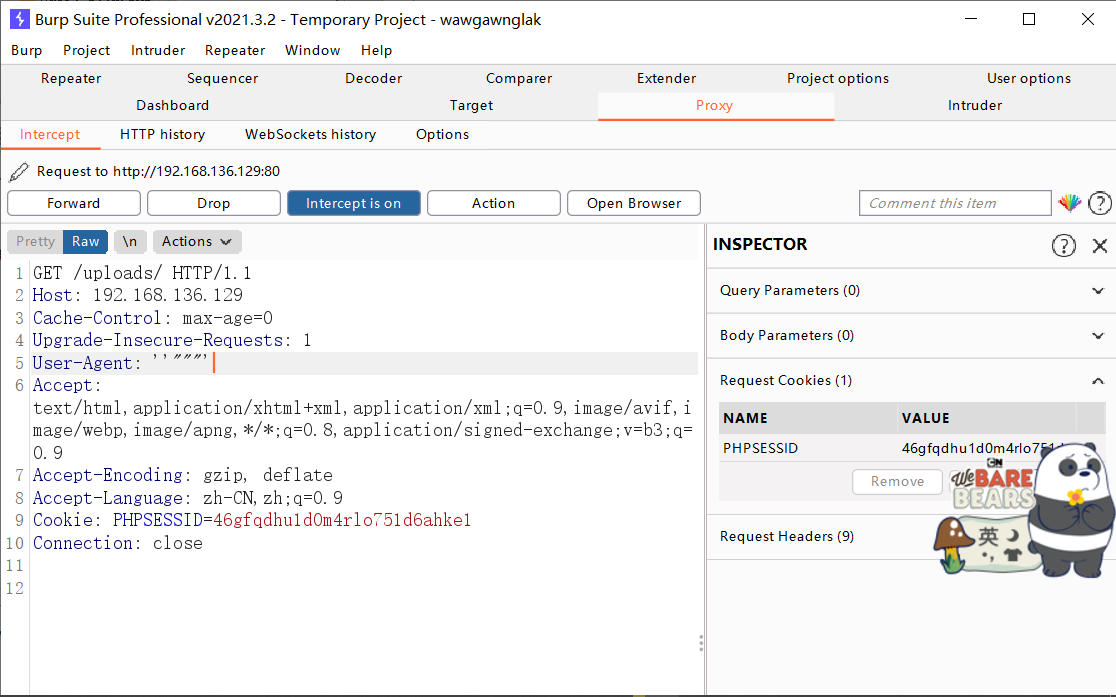1116x697 pixels.
Task: Open the Help menu
Action: tap(377, 51)
